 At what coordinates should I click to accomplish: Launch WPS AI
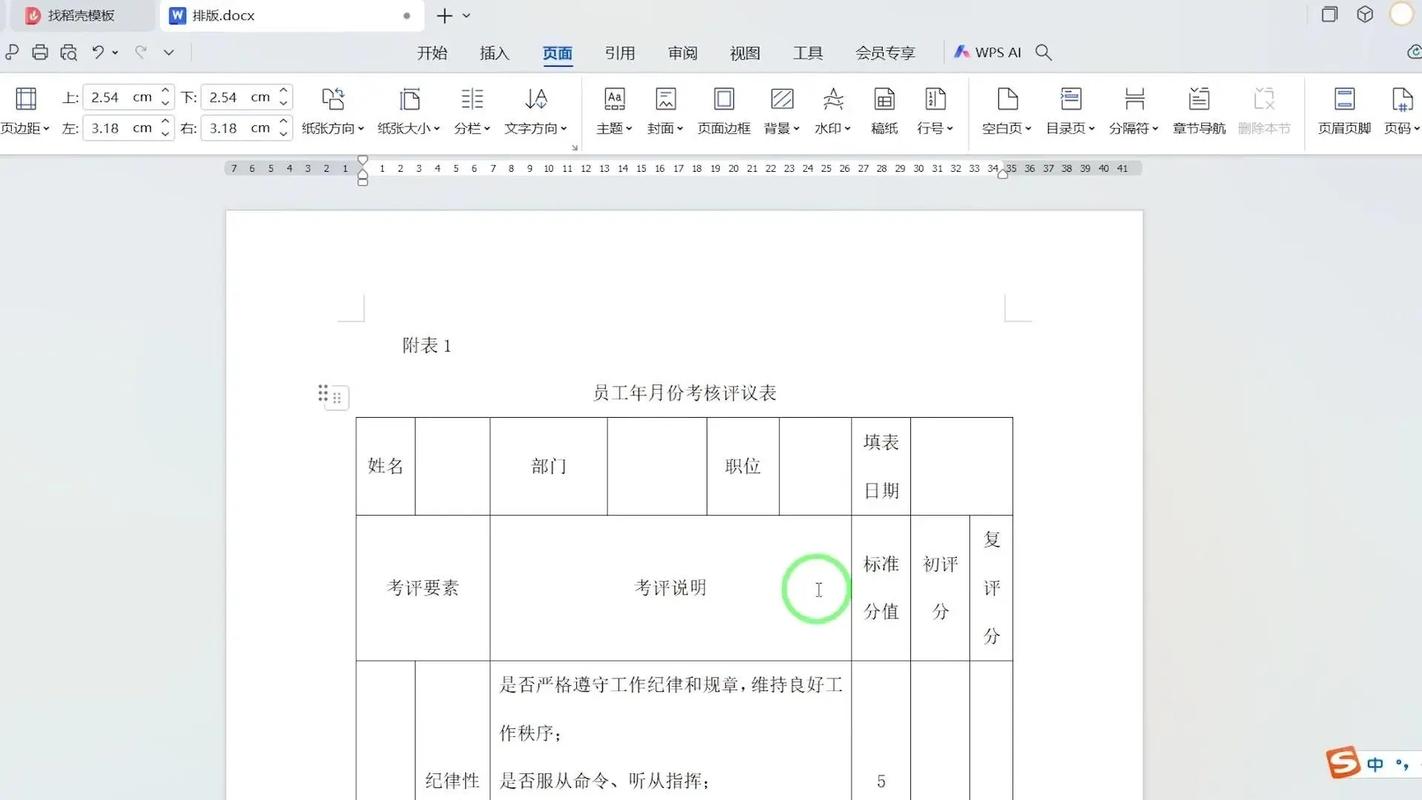pos(987,52)
